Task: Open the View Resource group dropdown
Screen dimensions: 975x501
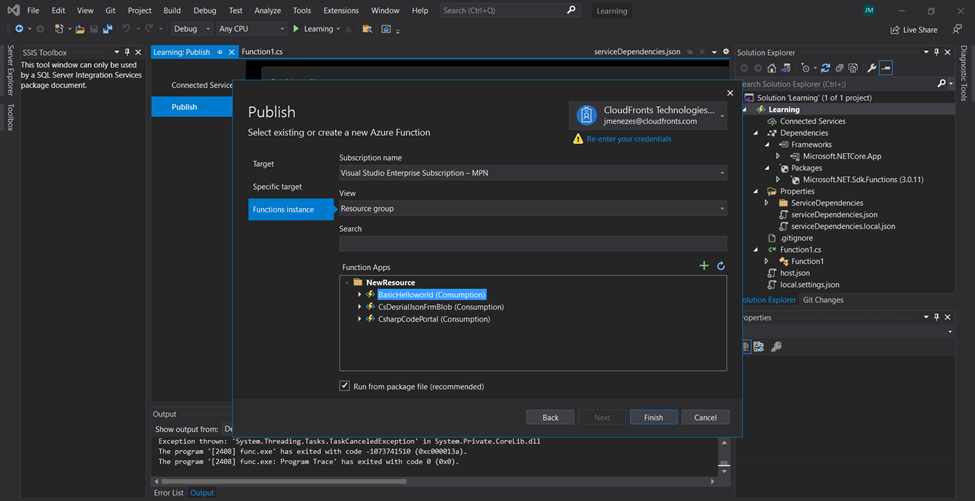Action: tap(533, 208)
